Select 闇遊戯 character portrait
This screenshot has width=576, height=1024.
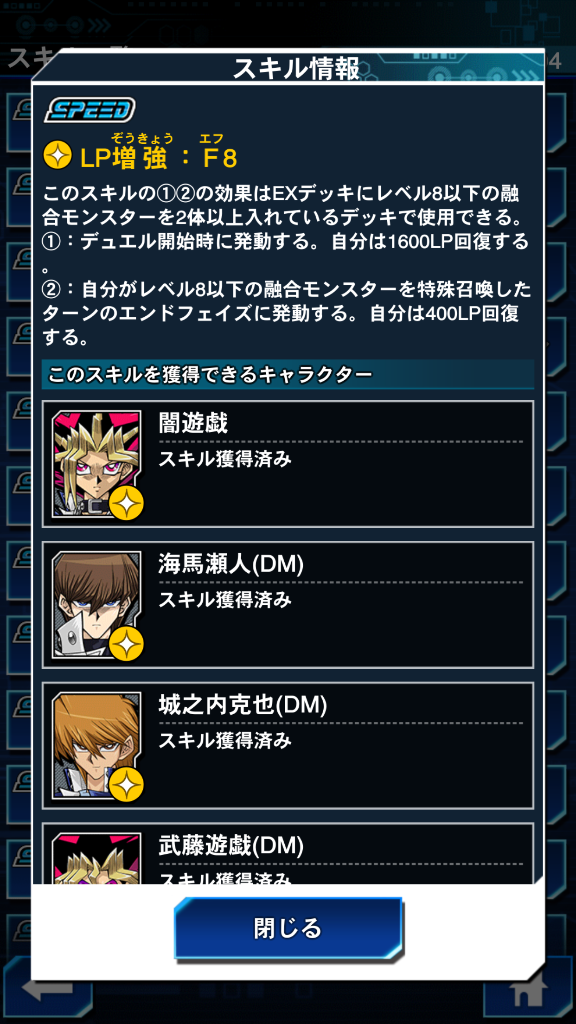click(96, 464)
